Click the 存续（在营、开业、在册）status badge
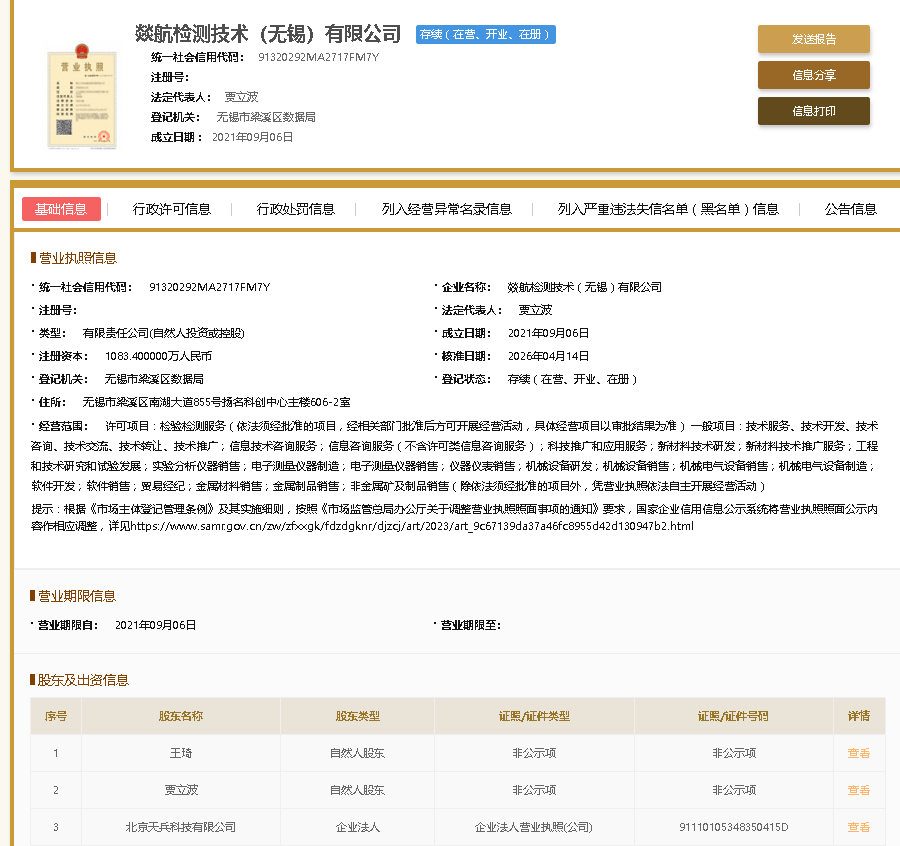 pyautogui.click(x=485, y=35)
